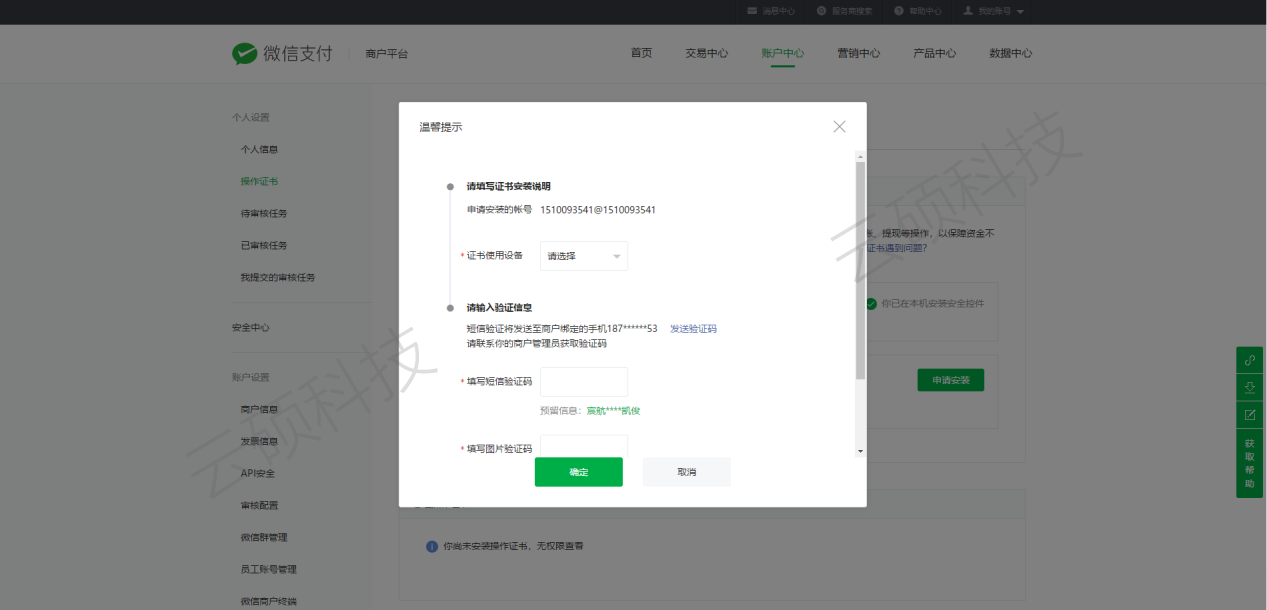Select 操作证书 in the left sidebar
The image size is (1267, 610).
(259, 181)
